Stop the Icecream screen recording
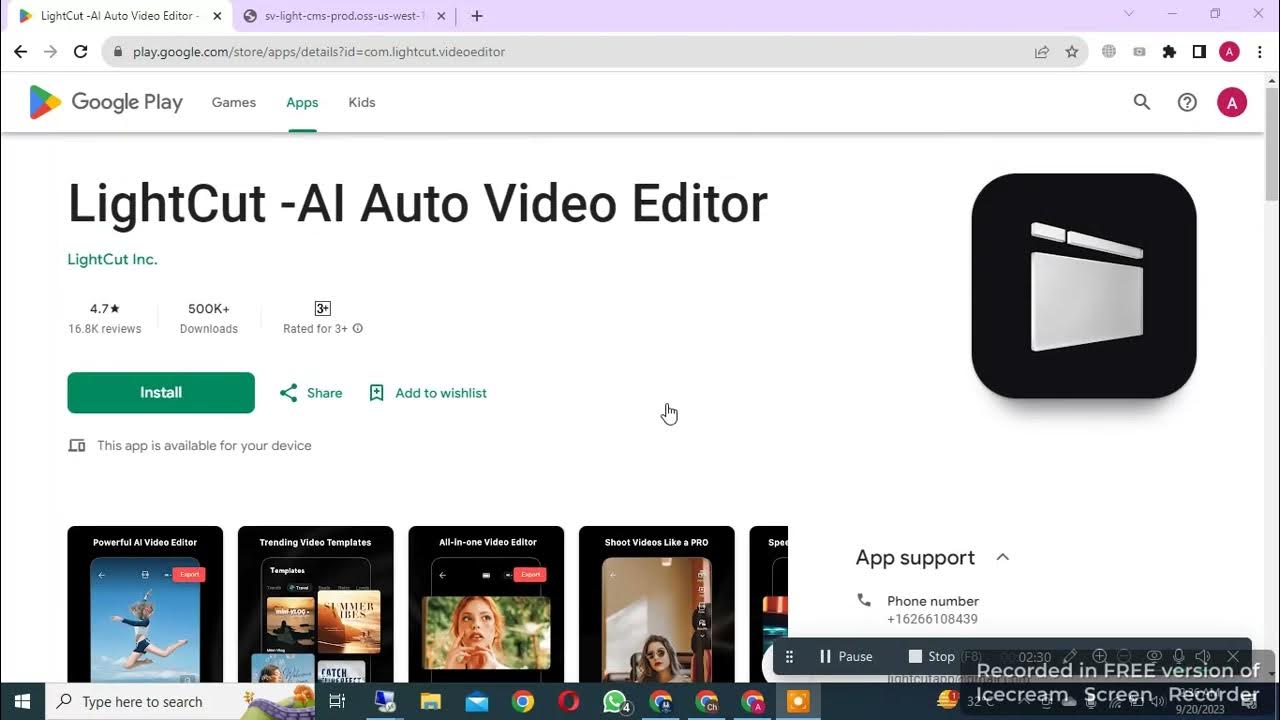The image size is (1280, 720). [931, 657]
